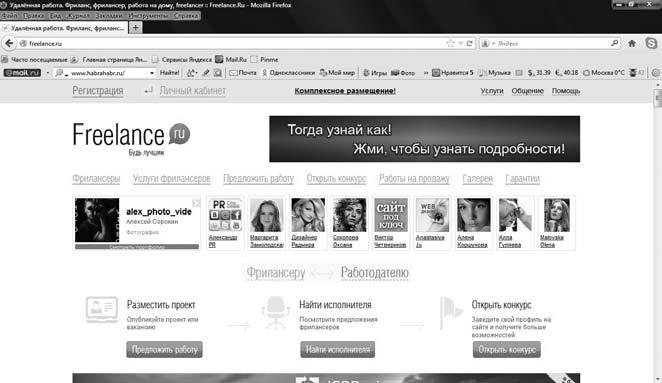Open the Помощь header link
Viewport: 662px width, 383px height.
pyautogui.click(x=566, y=91)
